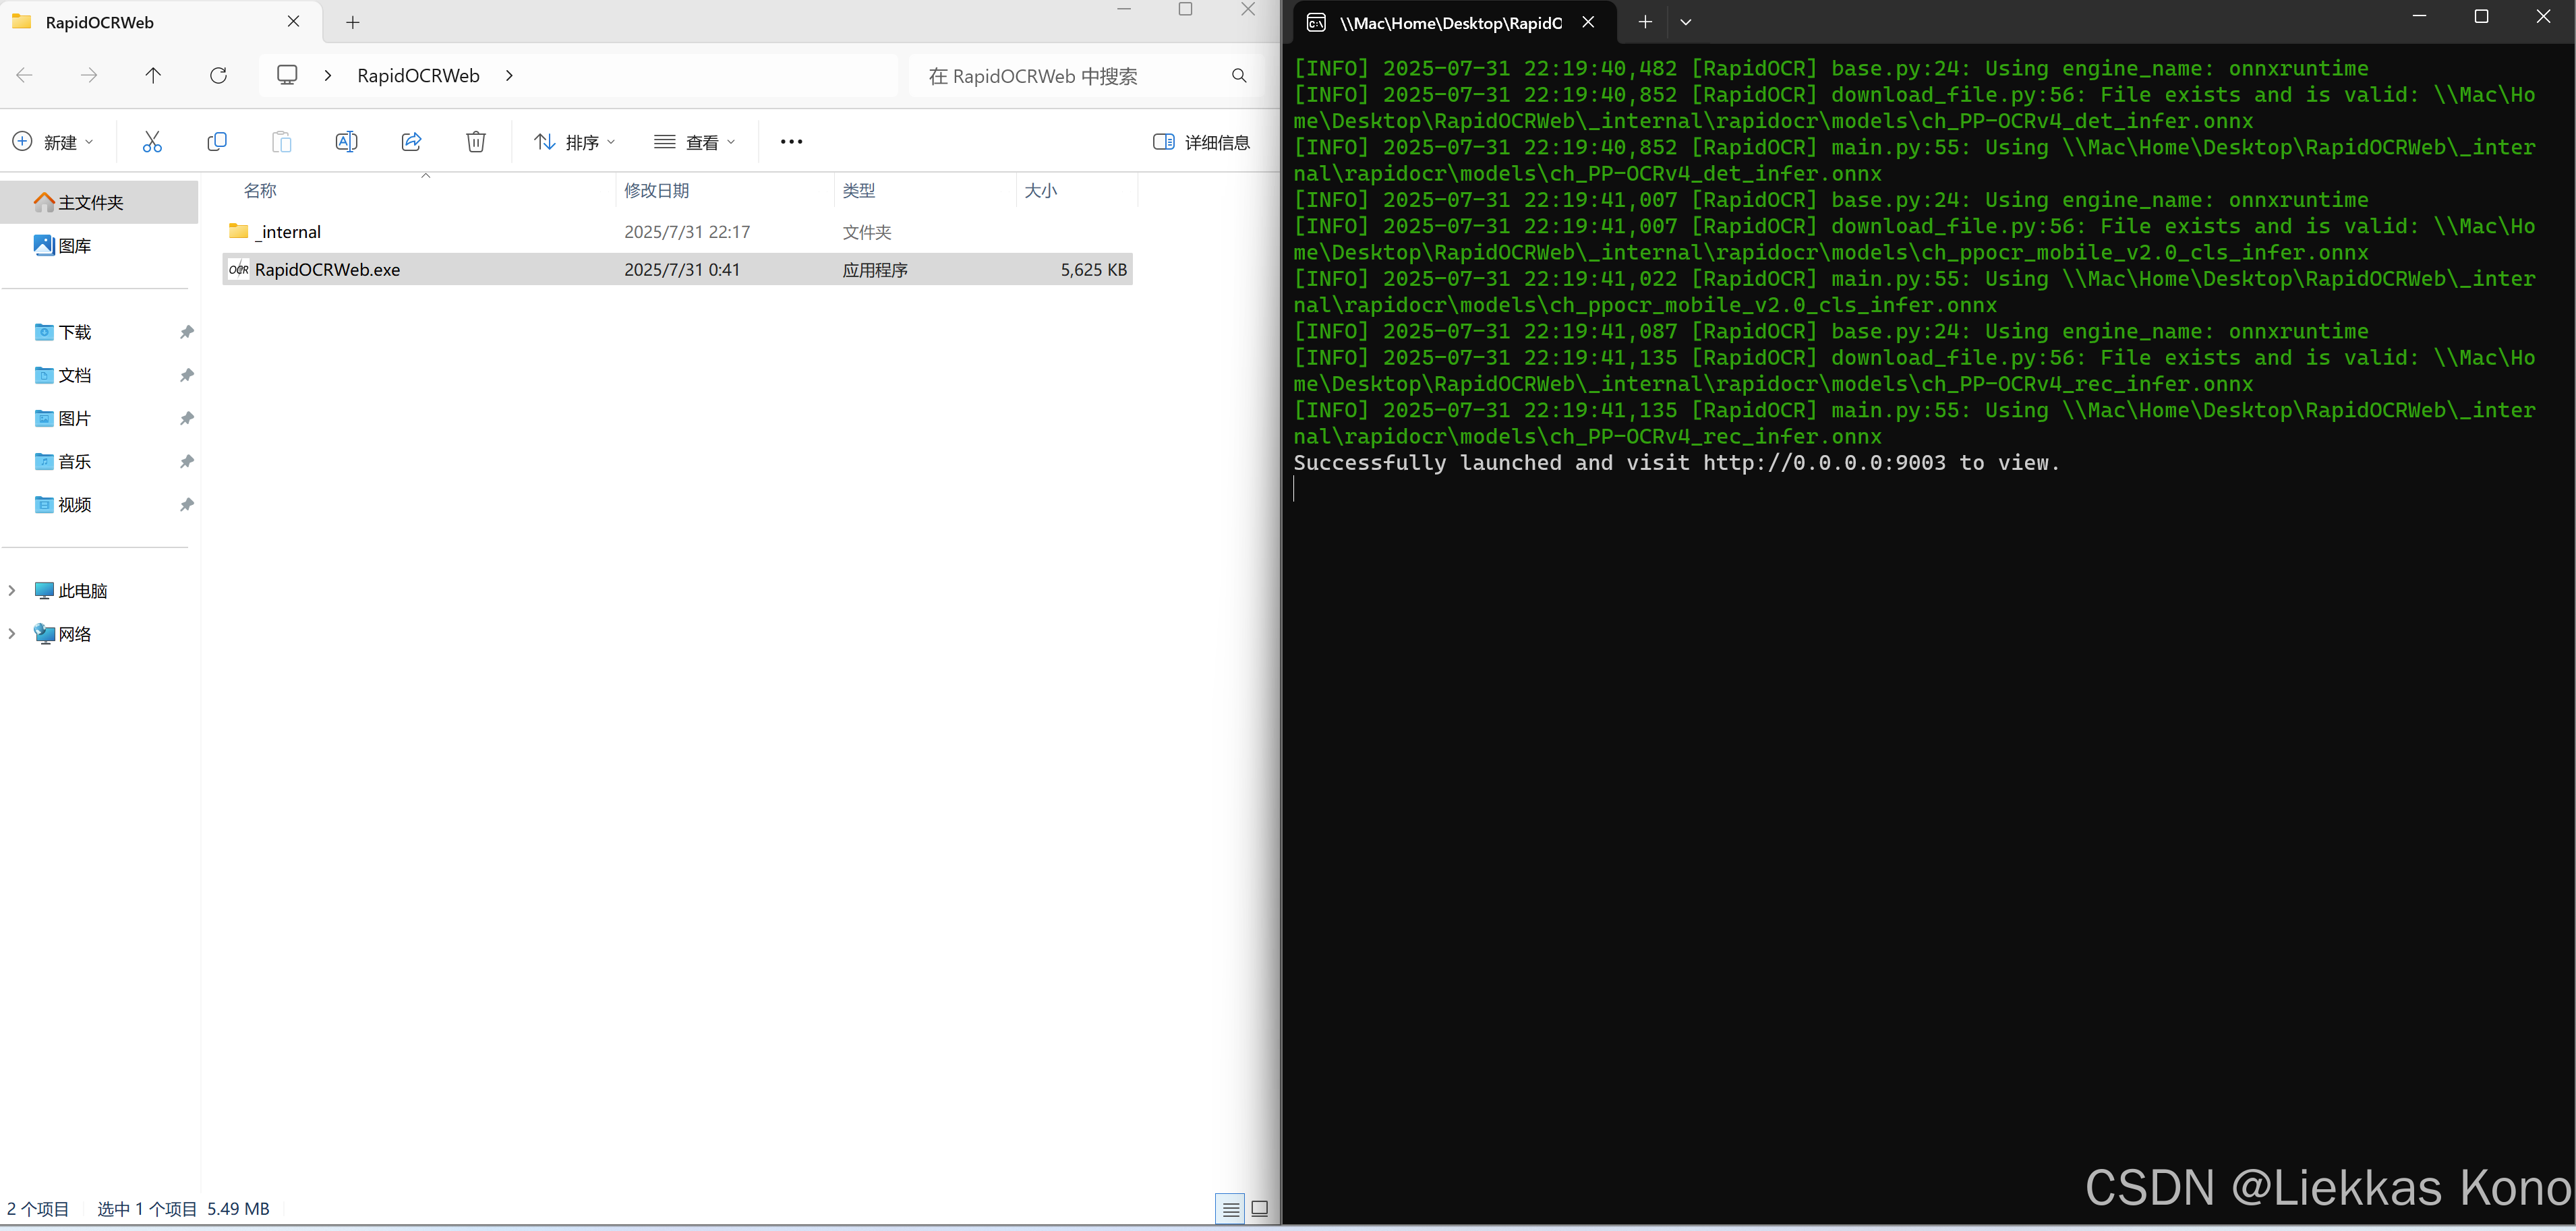2576x1231 pixels.
Task: Go forward with the right arrow
Action: (x=89, y=76)
